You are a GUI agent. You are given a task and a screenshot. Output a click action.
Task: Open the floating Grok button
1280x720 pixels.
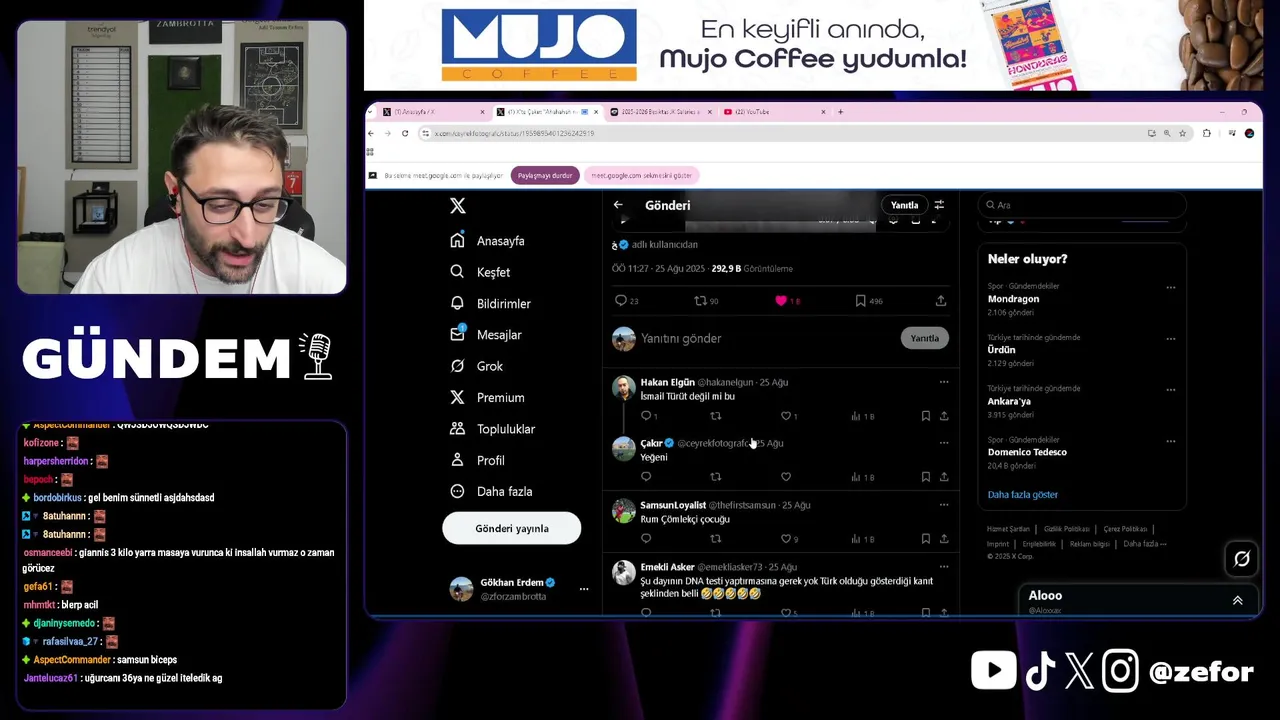[1242, 559]
